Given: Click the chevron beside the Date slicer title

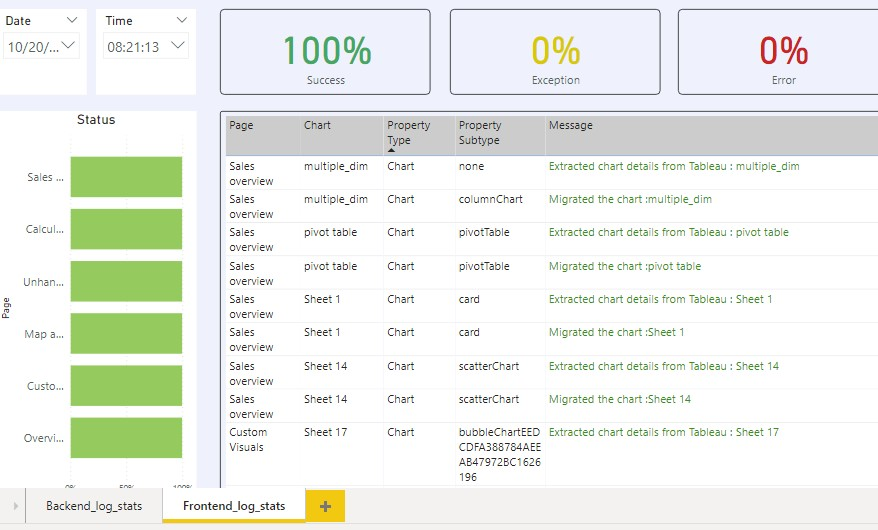Looking at the screenshot, I should pyautogui.click(x=72, y=21).
